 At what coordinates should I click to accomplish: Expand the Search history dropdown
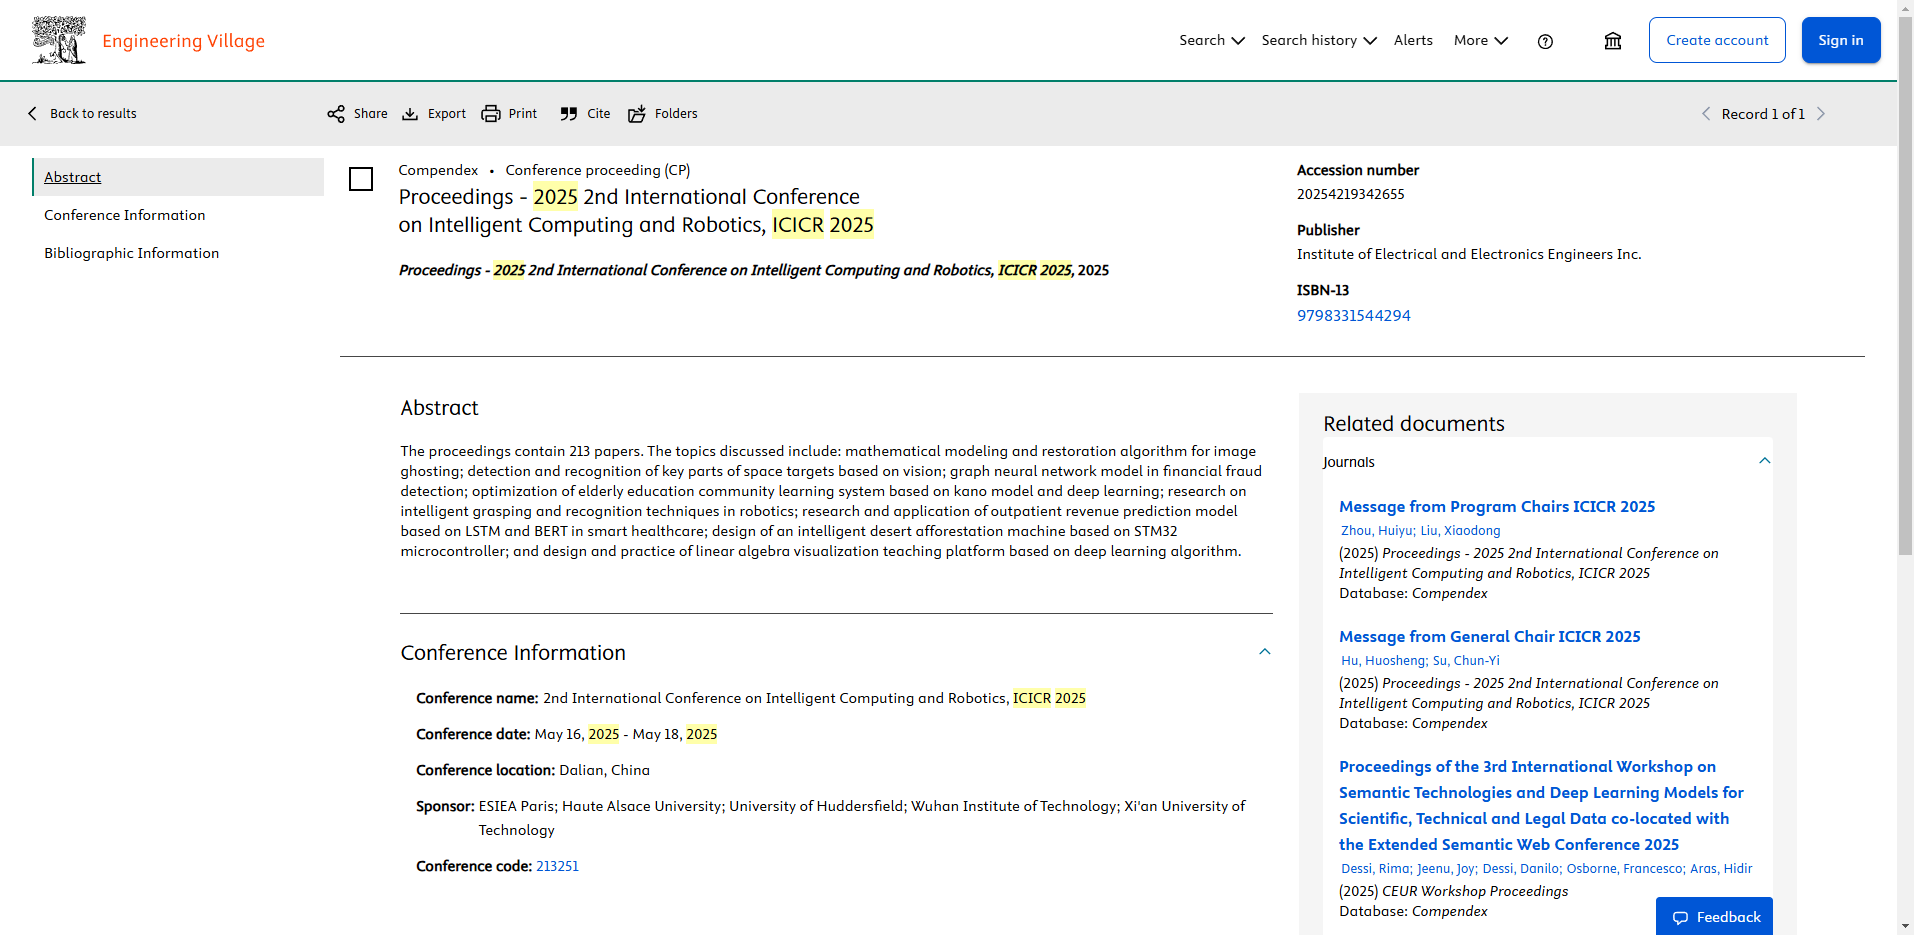point(1318,41)
